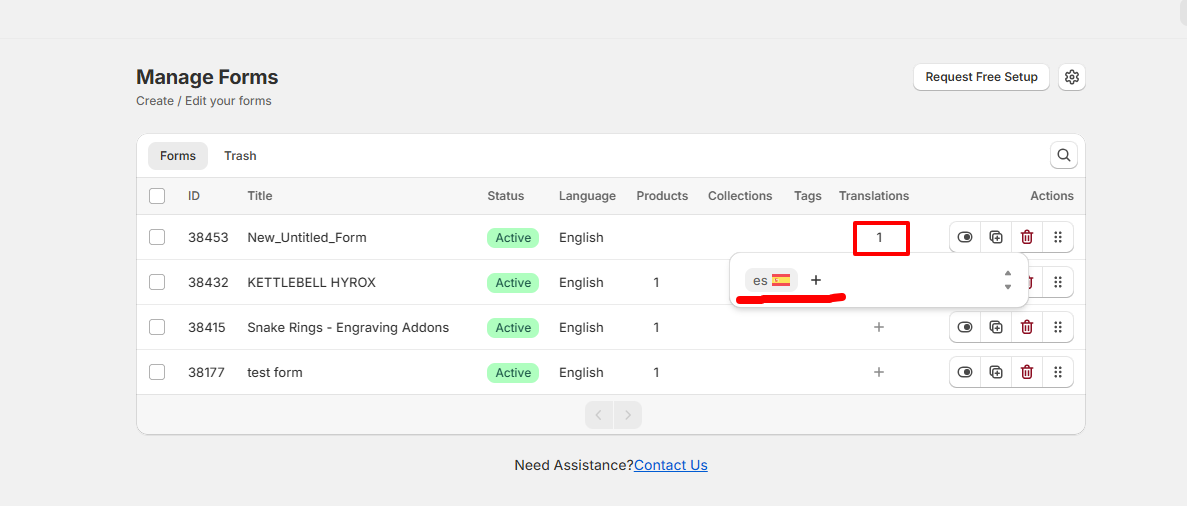This screenshot has height=506, width=1187.
Task: Check the box for form 38432 KETTLEBELL HYROX
Action: 157,282
